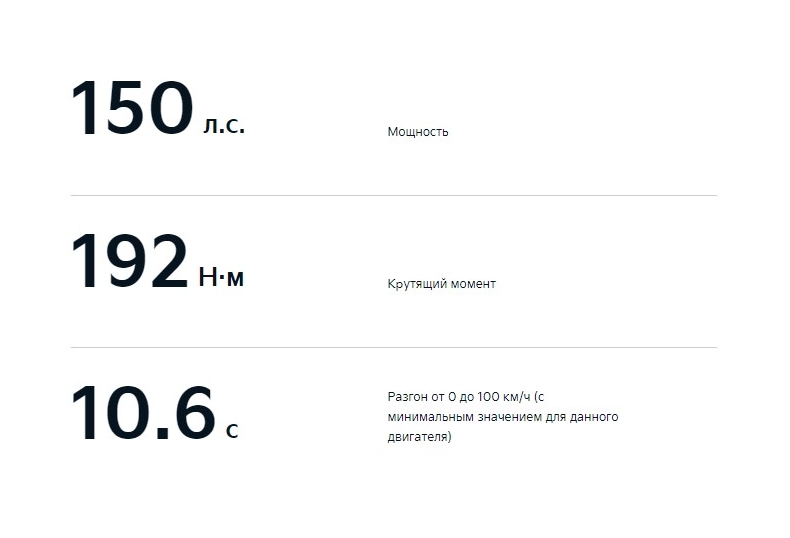Select the Н·м torque unit
Screen dimensions: 790x538
pos(221,278)
